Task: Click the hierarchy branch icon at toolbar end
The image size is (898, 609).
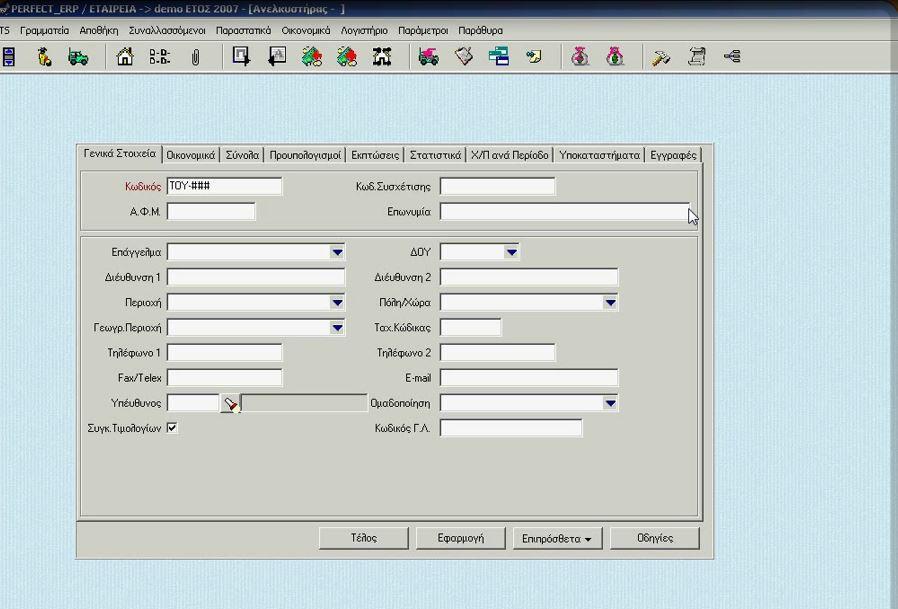Action: pyautogui.click(x=732, y=56)
